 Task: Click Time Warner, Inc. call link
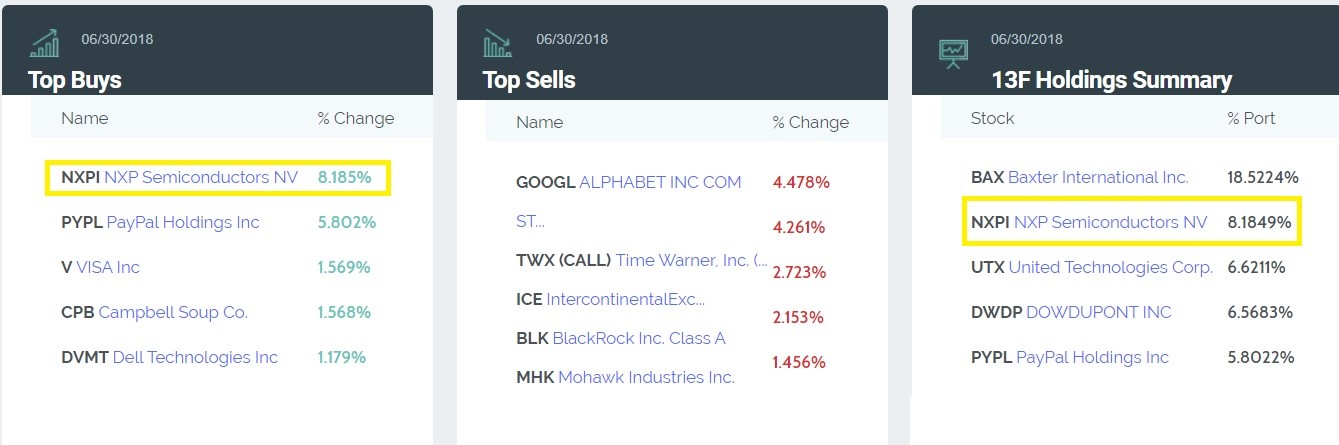(x=691, y=260)
